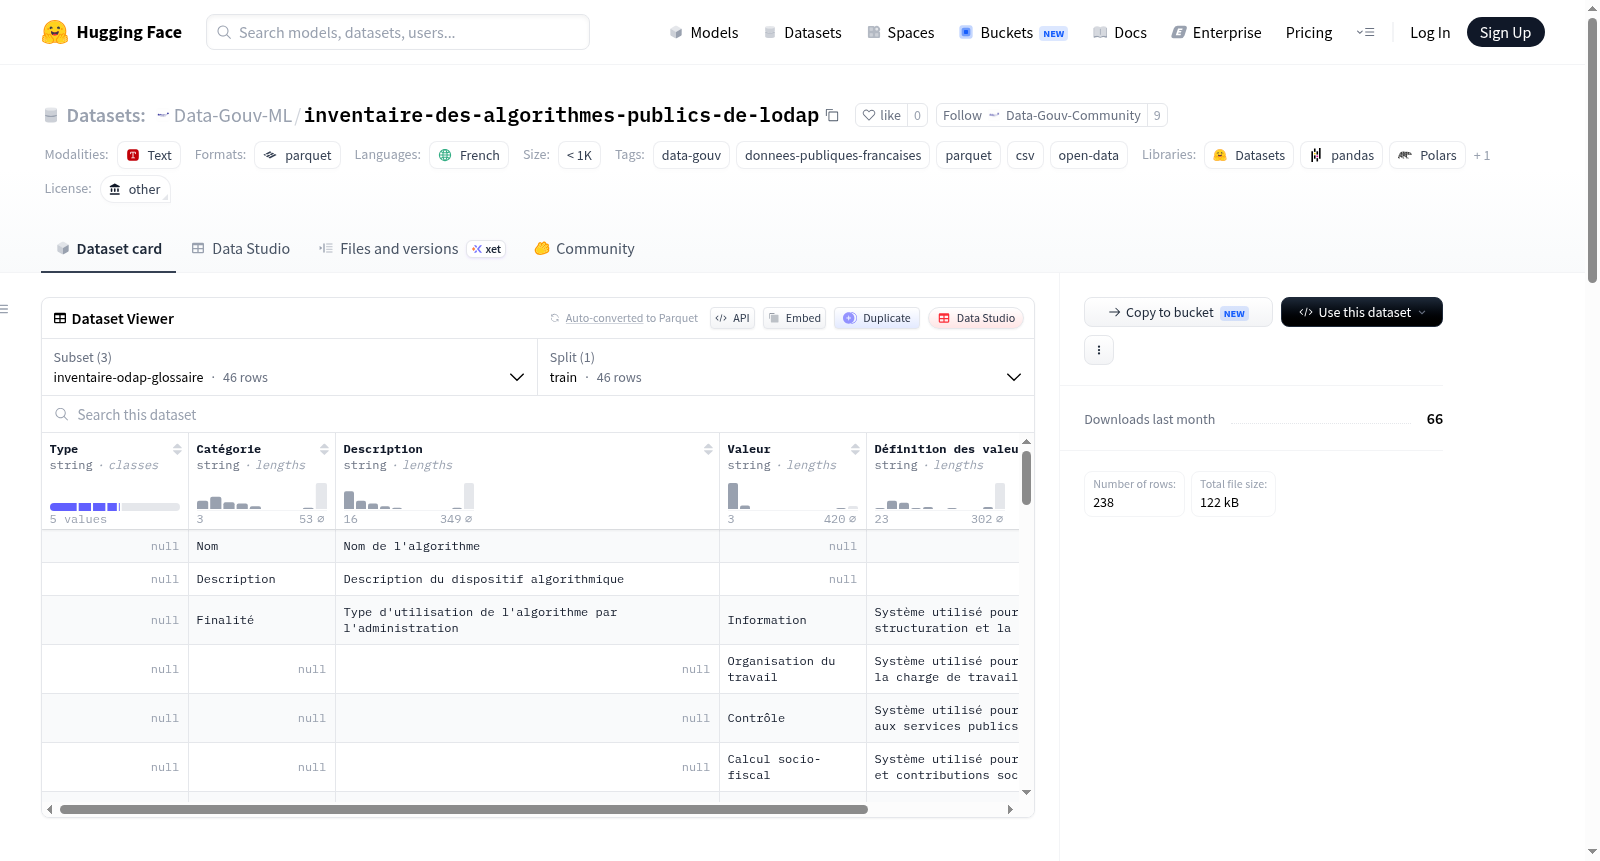Open the Spaces page
The width and height of the screenshot is (1600, 861).
[900, 32]
